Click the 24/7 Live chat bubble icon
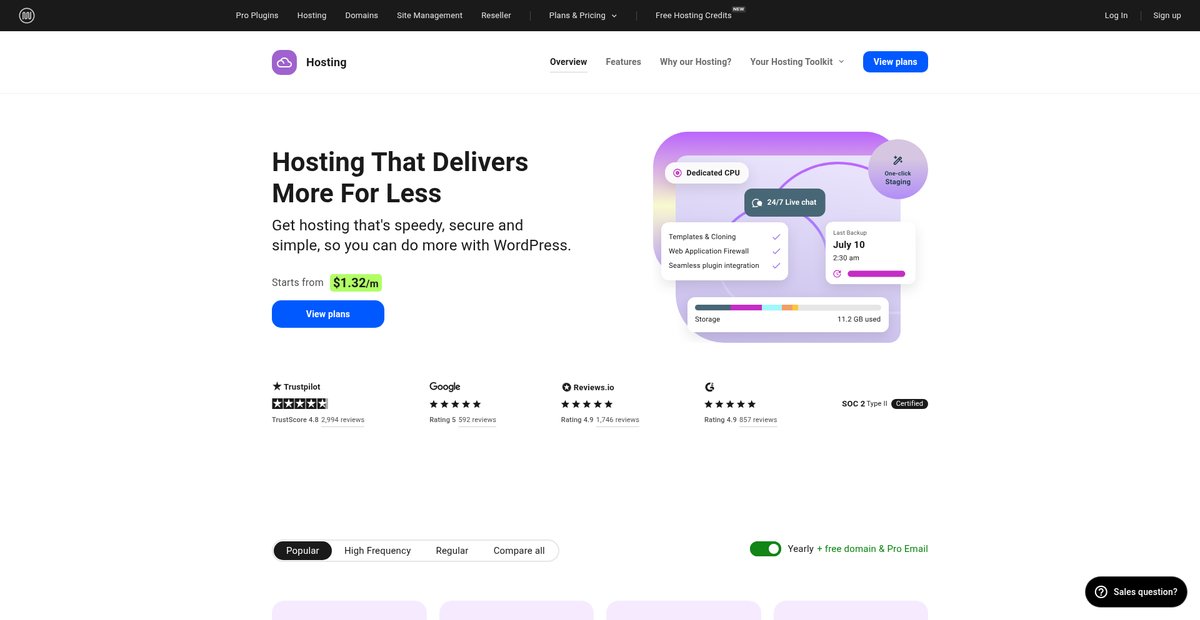The height and width of the screenshot is (620, 1200). click(757, 203)
